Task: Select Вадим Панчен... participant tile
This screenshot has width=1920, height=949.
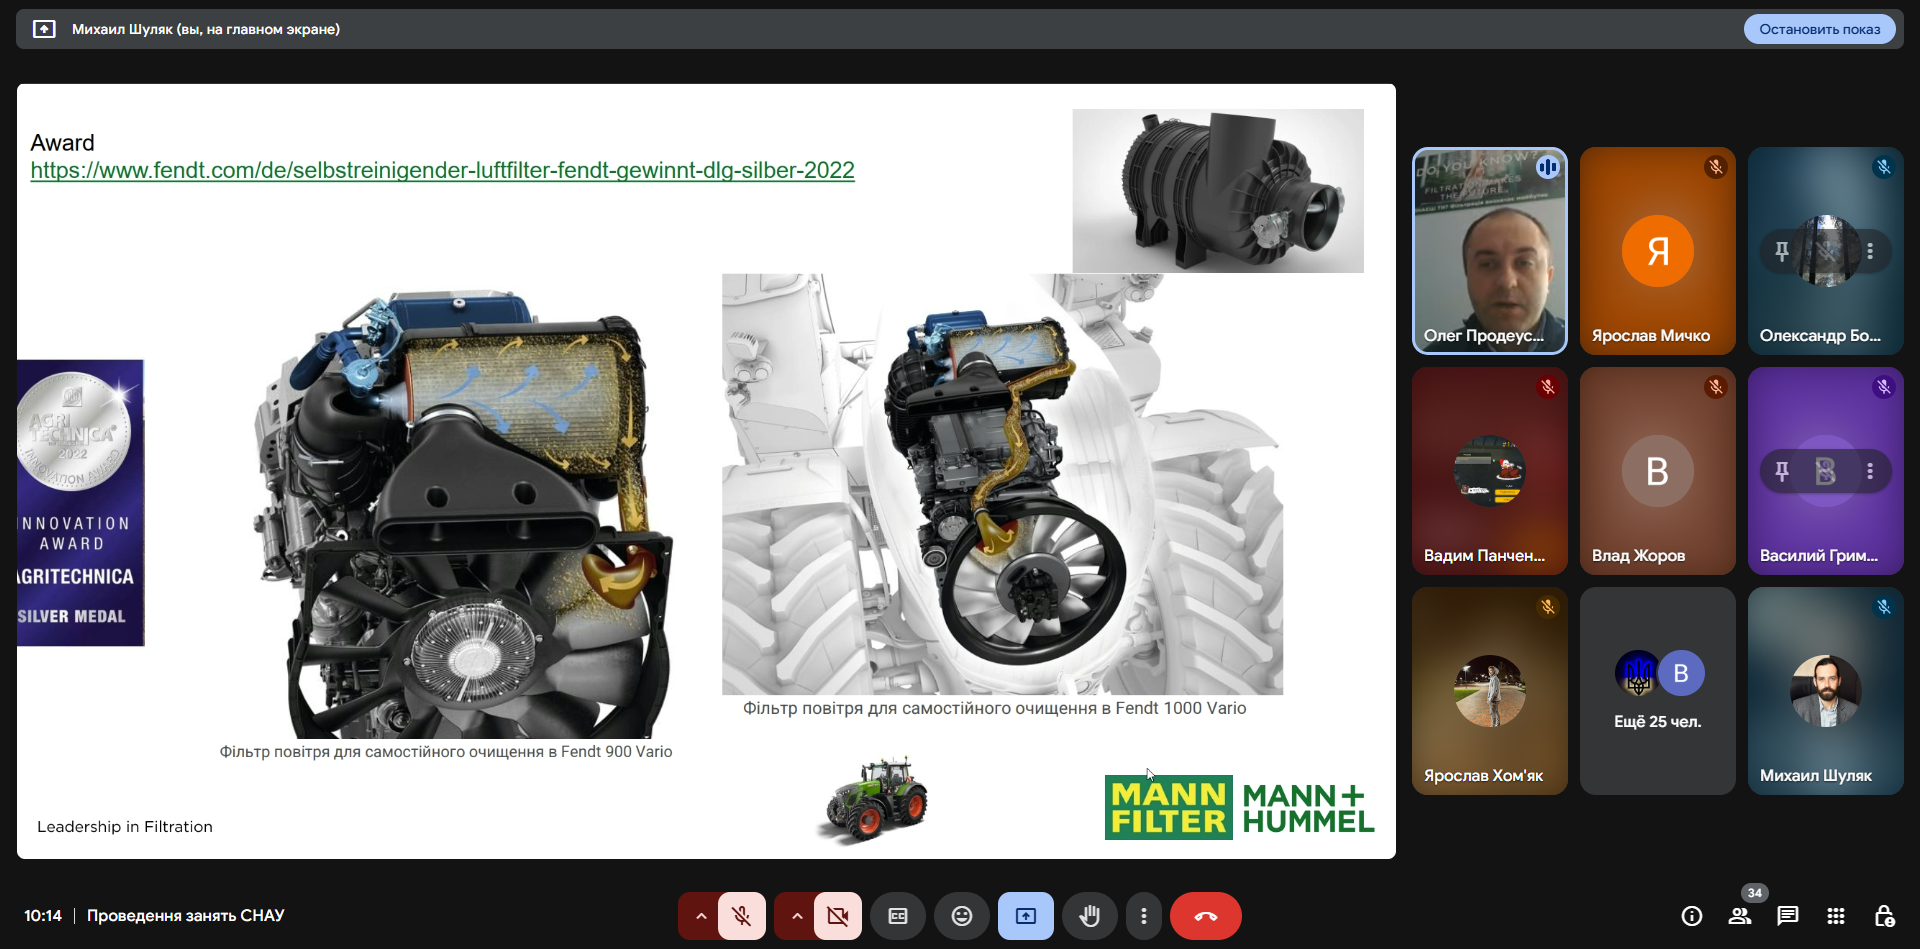Action: coord(1490,471)
